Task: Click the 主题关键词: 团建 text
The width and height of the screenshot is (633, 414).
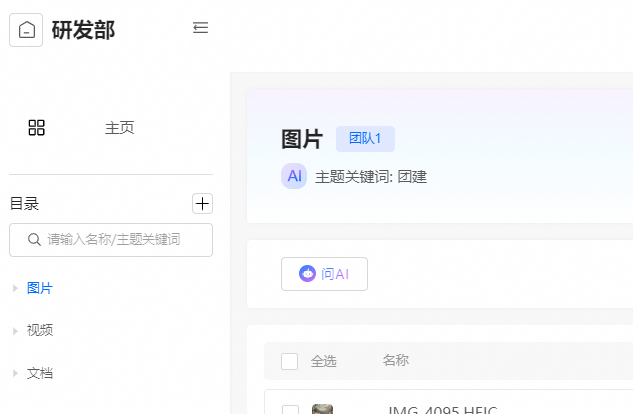Action: tap(371, 177)
